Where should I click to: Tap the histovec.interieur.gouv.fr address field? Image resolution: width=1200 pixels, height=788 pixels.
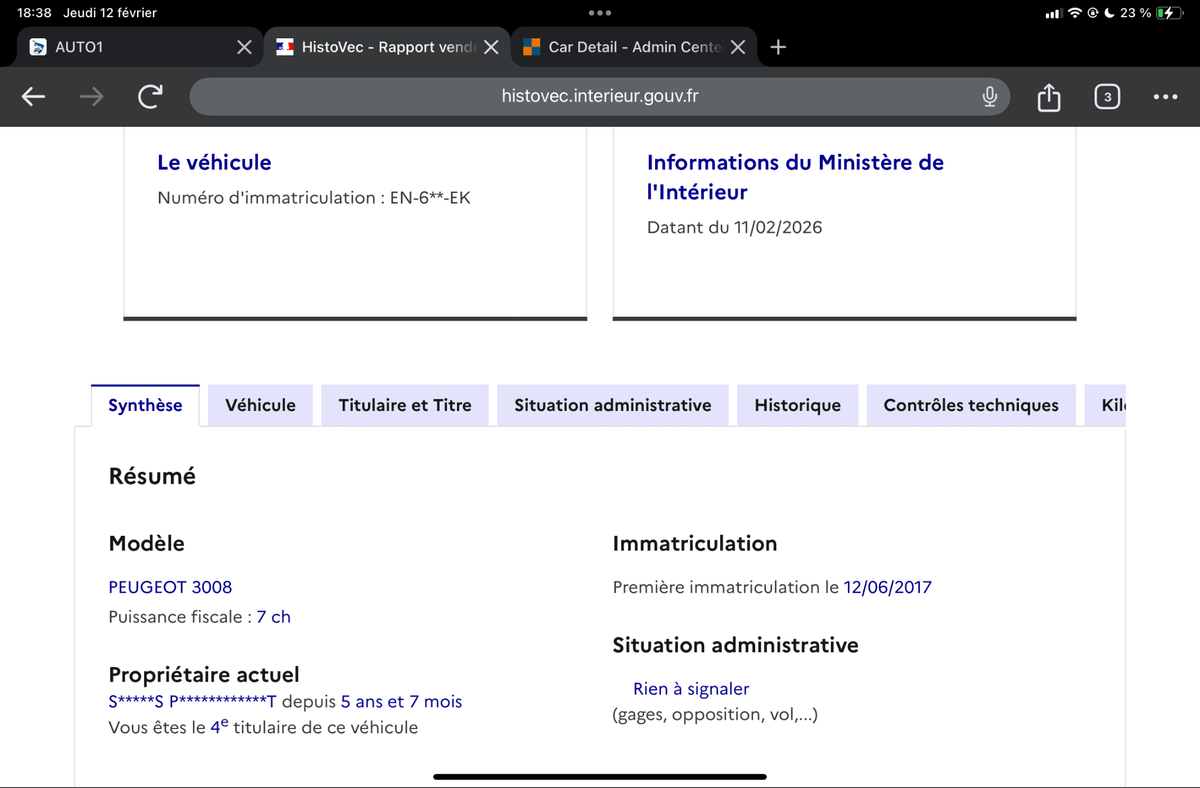coord(600,97)
